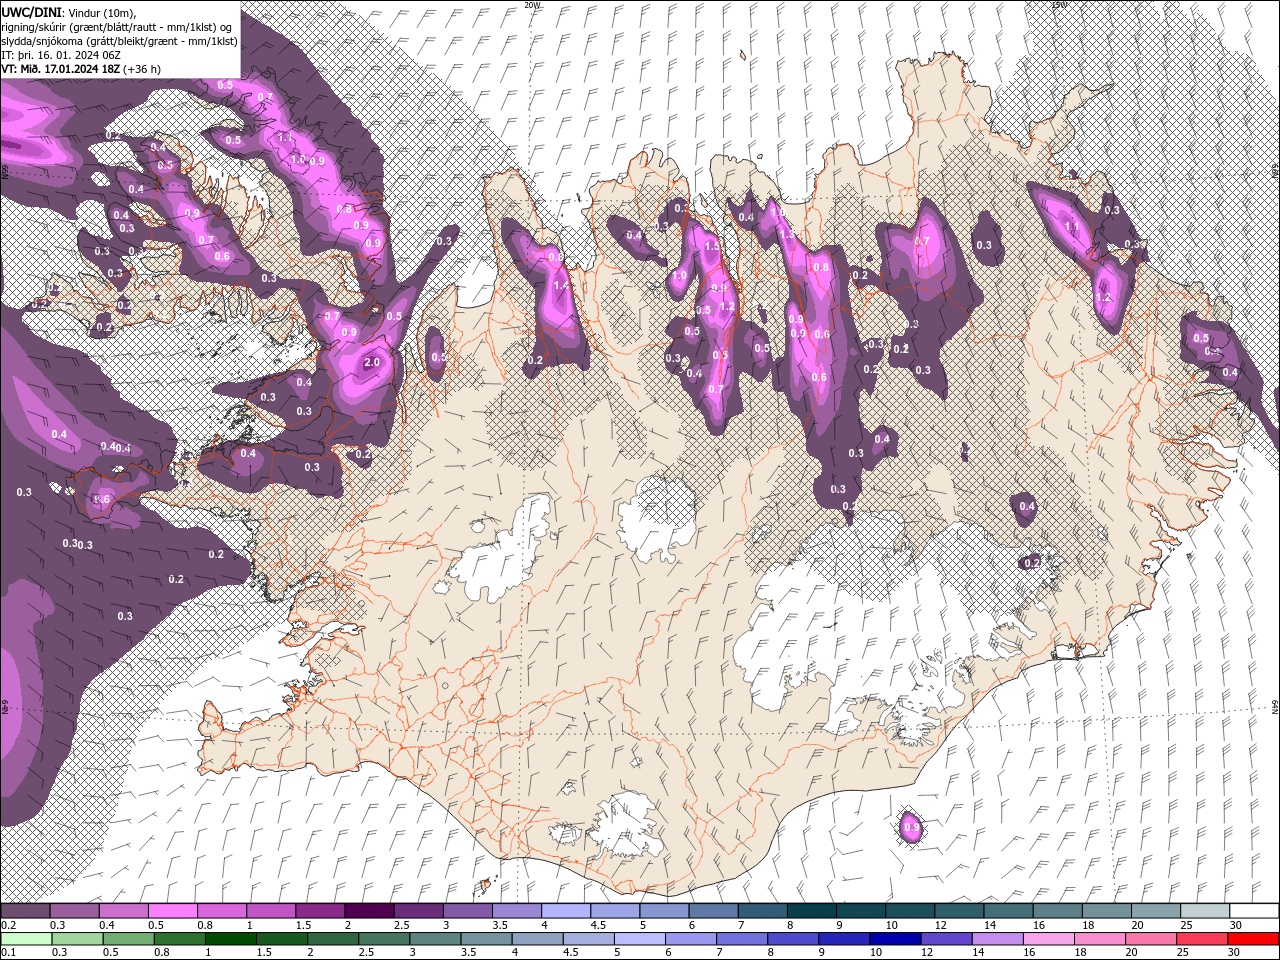
Task: Click the '20W' longitude label at the top edge
Action: click(x=532, y=5)
